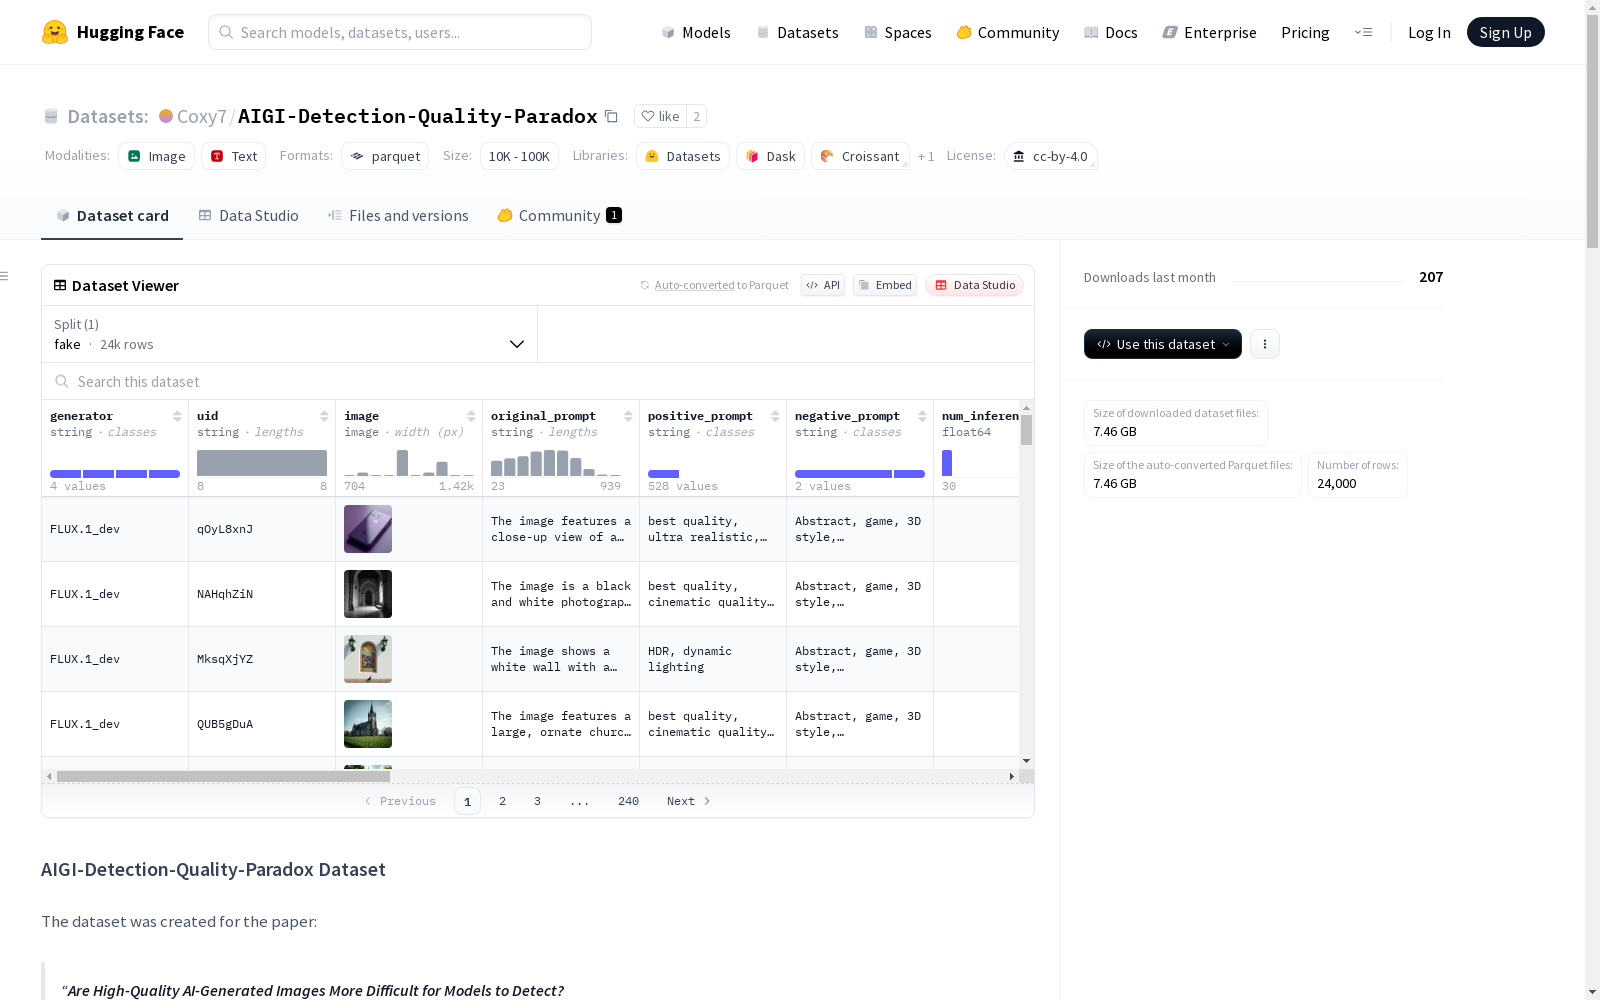Click the Log In link
Viewport: 1600px width, 1000px height.
[x=1429, y=32]
